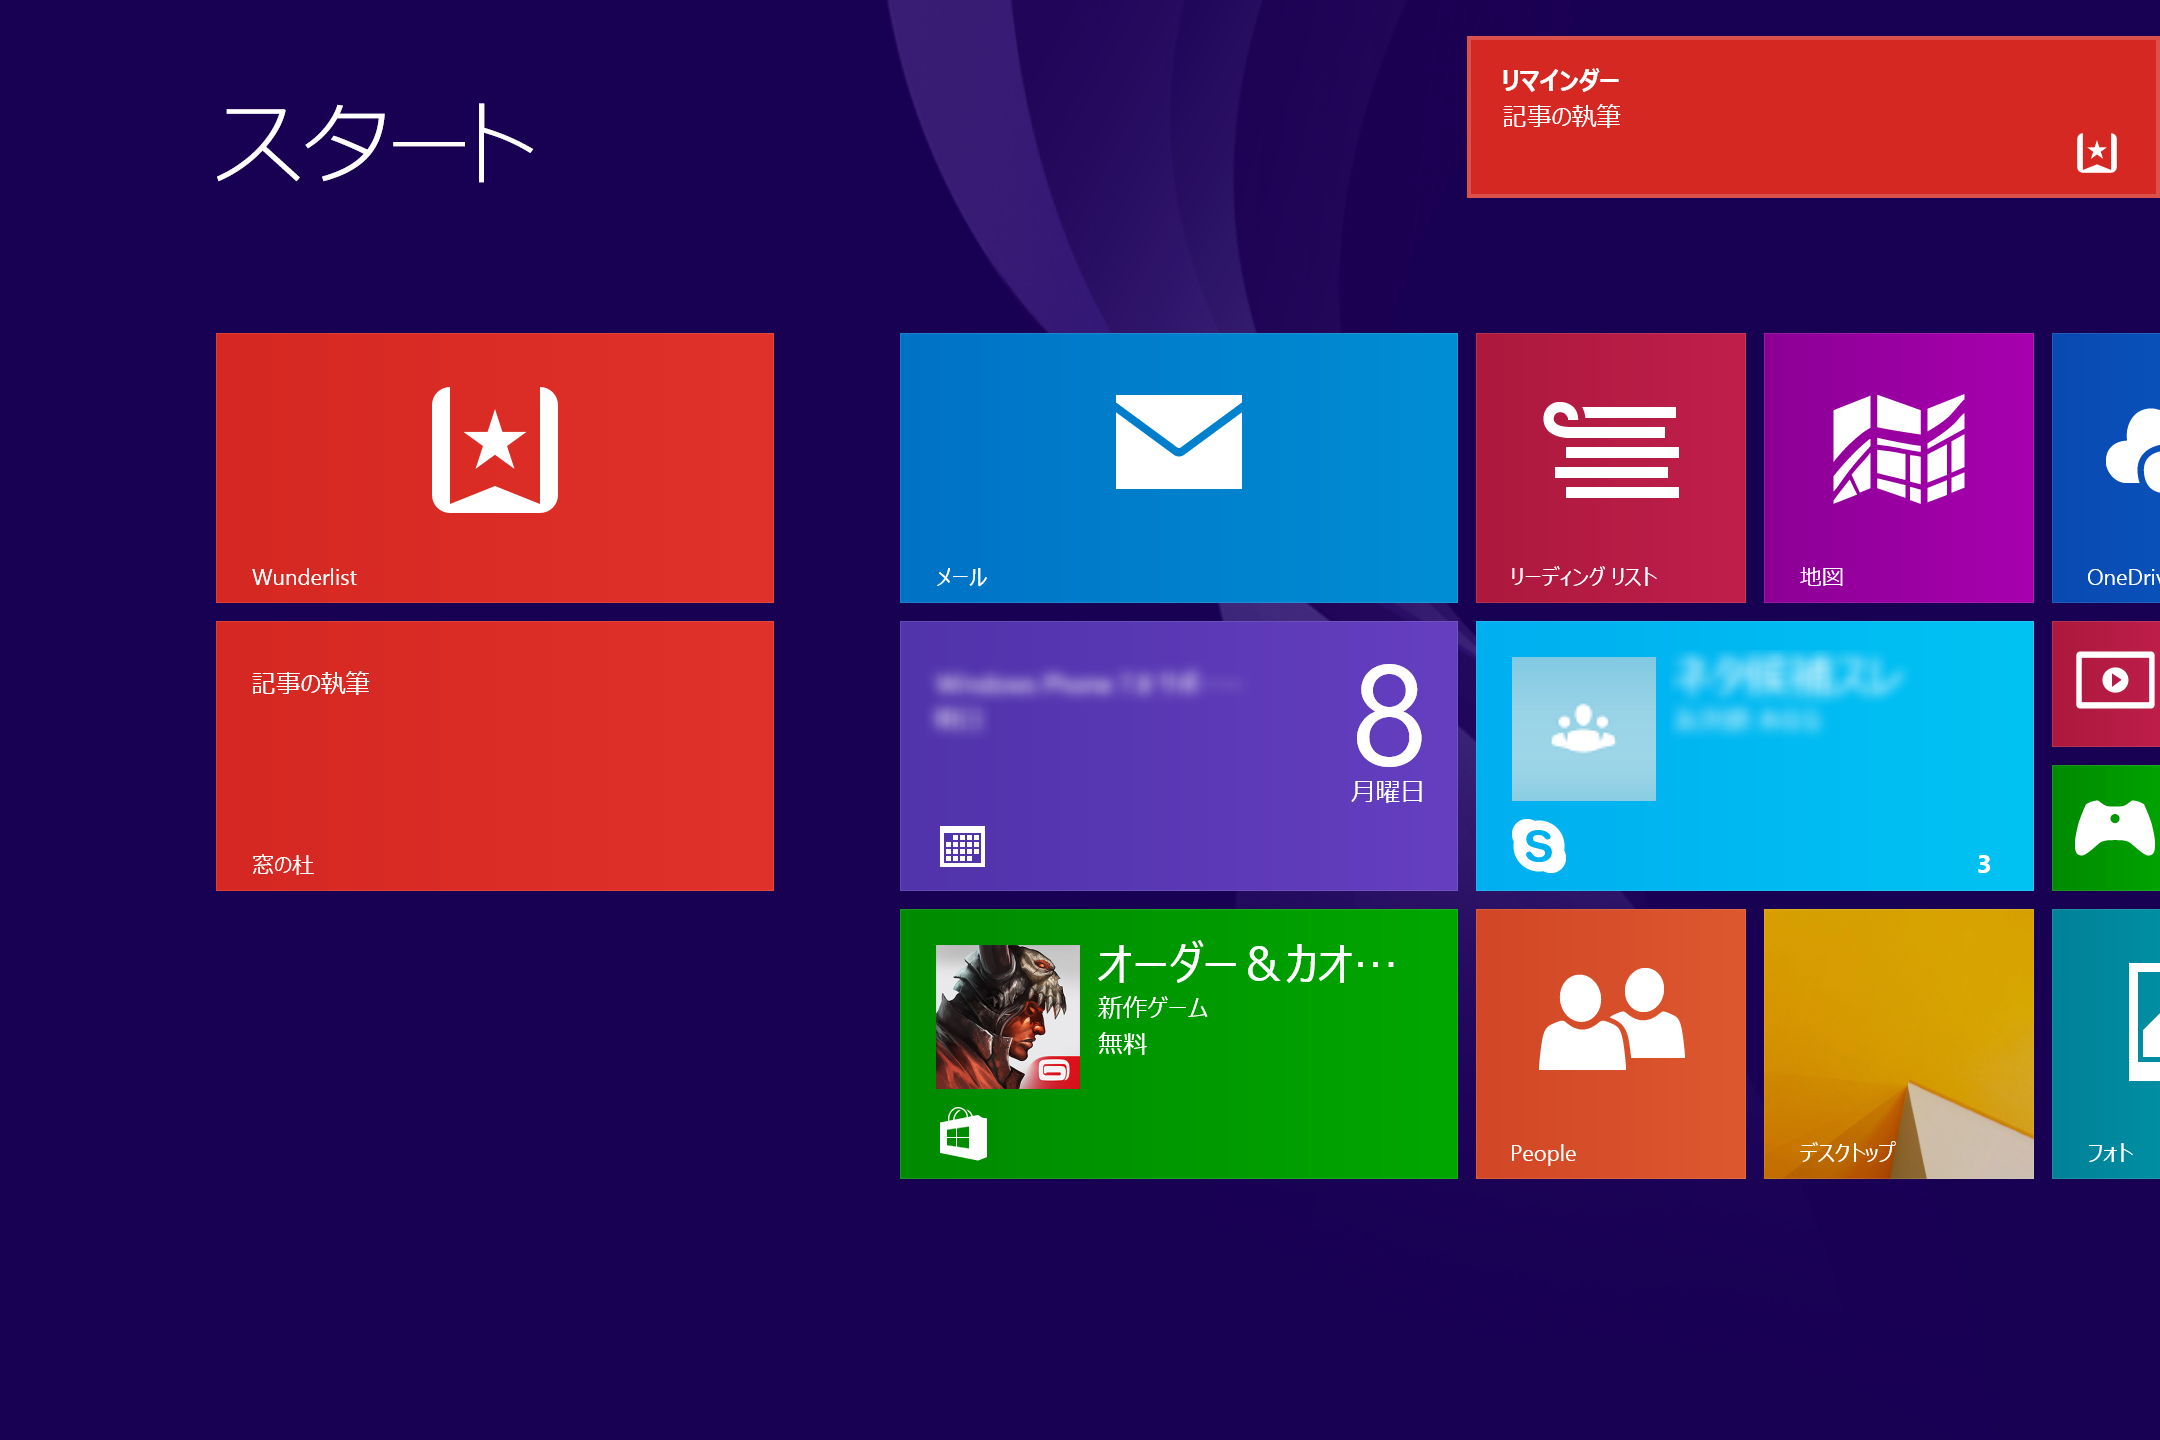
Task: Open the Calendar tile showing Monday 8
Action: pos(1178,755)
